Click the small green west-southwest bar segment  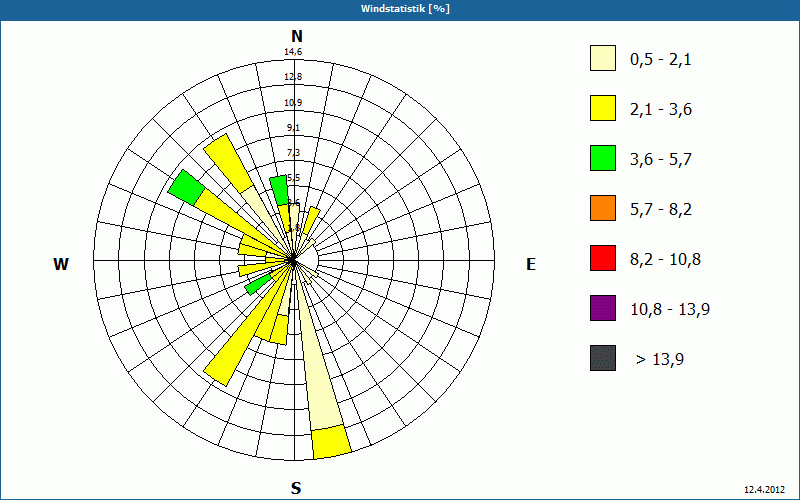tap(258, 284)
